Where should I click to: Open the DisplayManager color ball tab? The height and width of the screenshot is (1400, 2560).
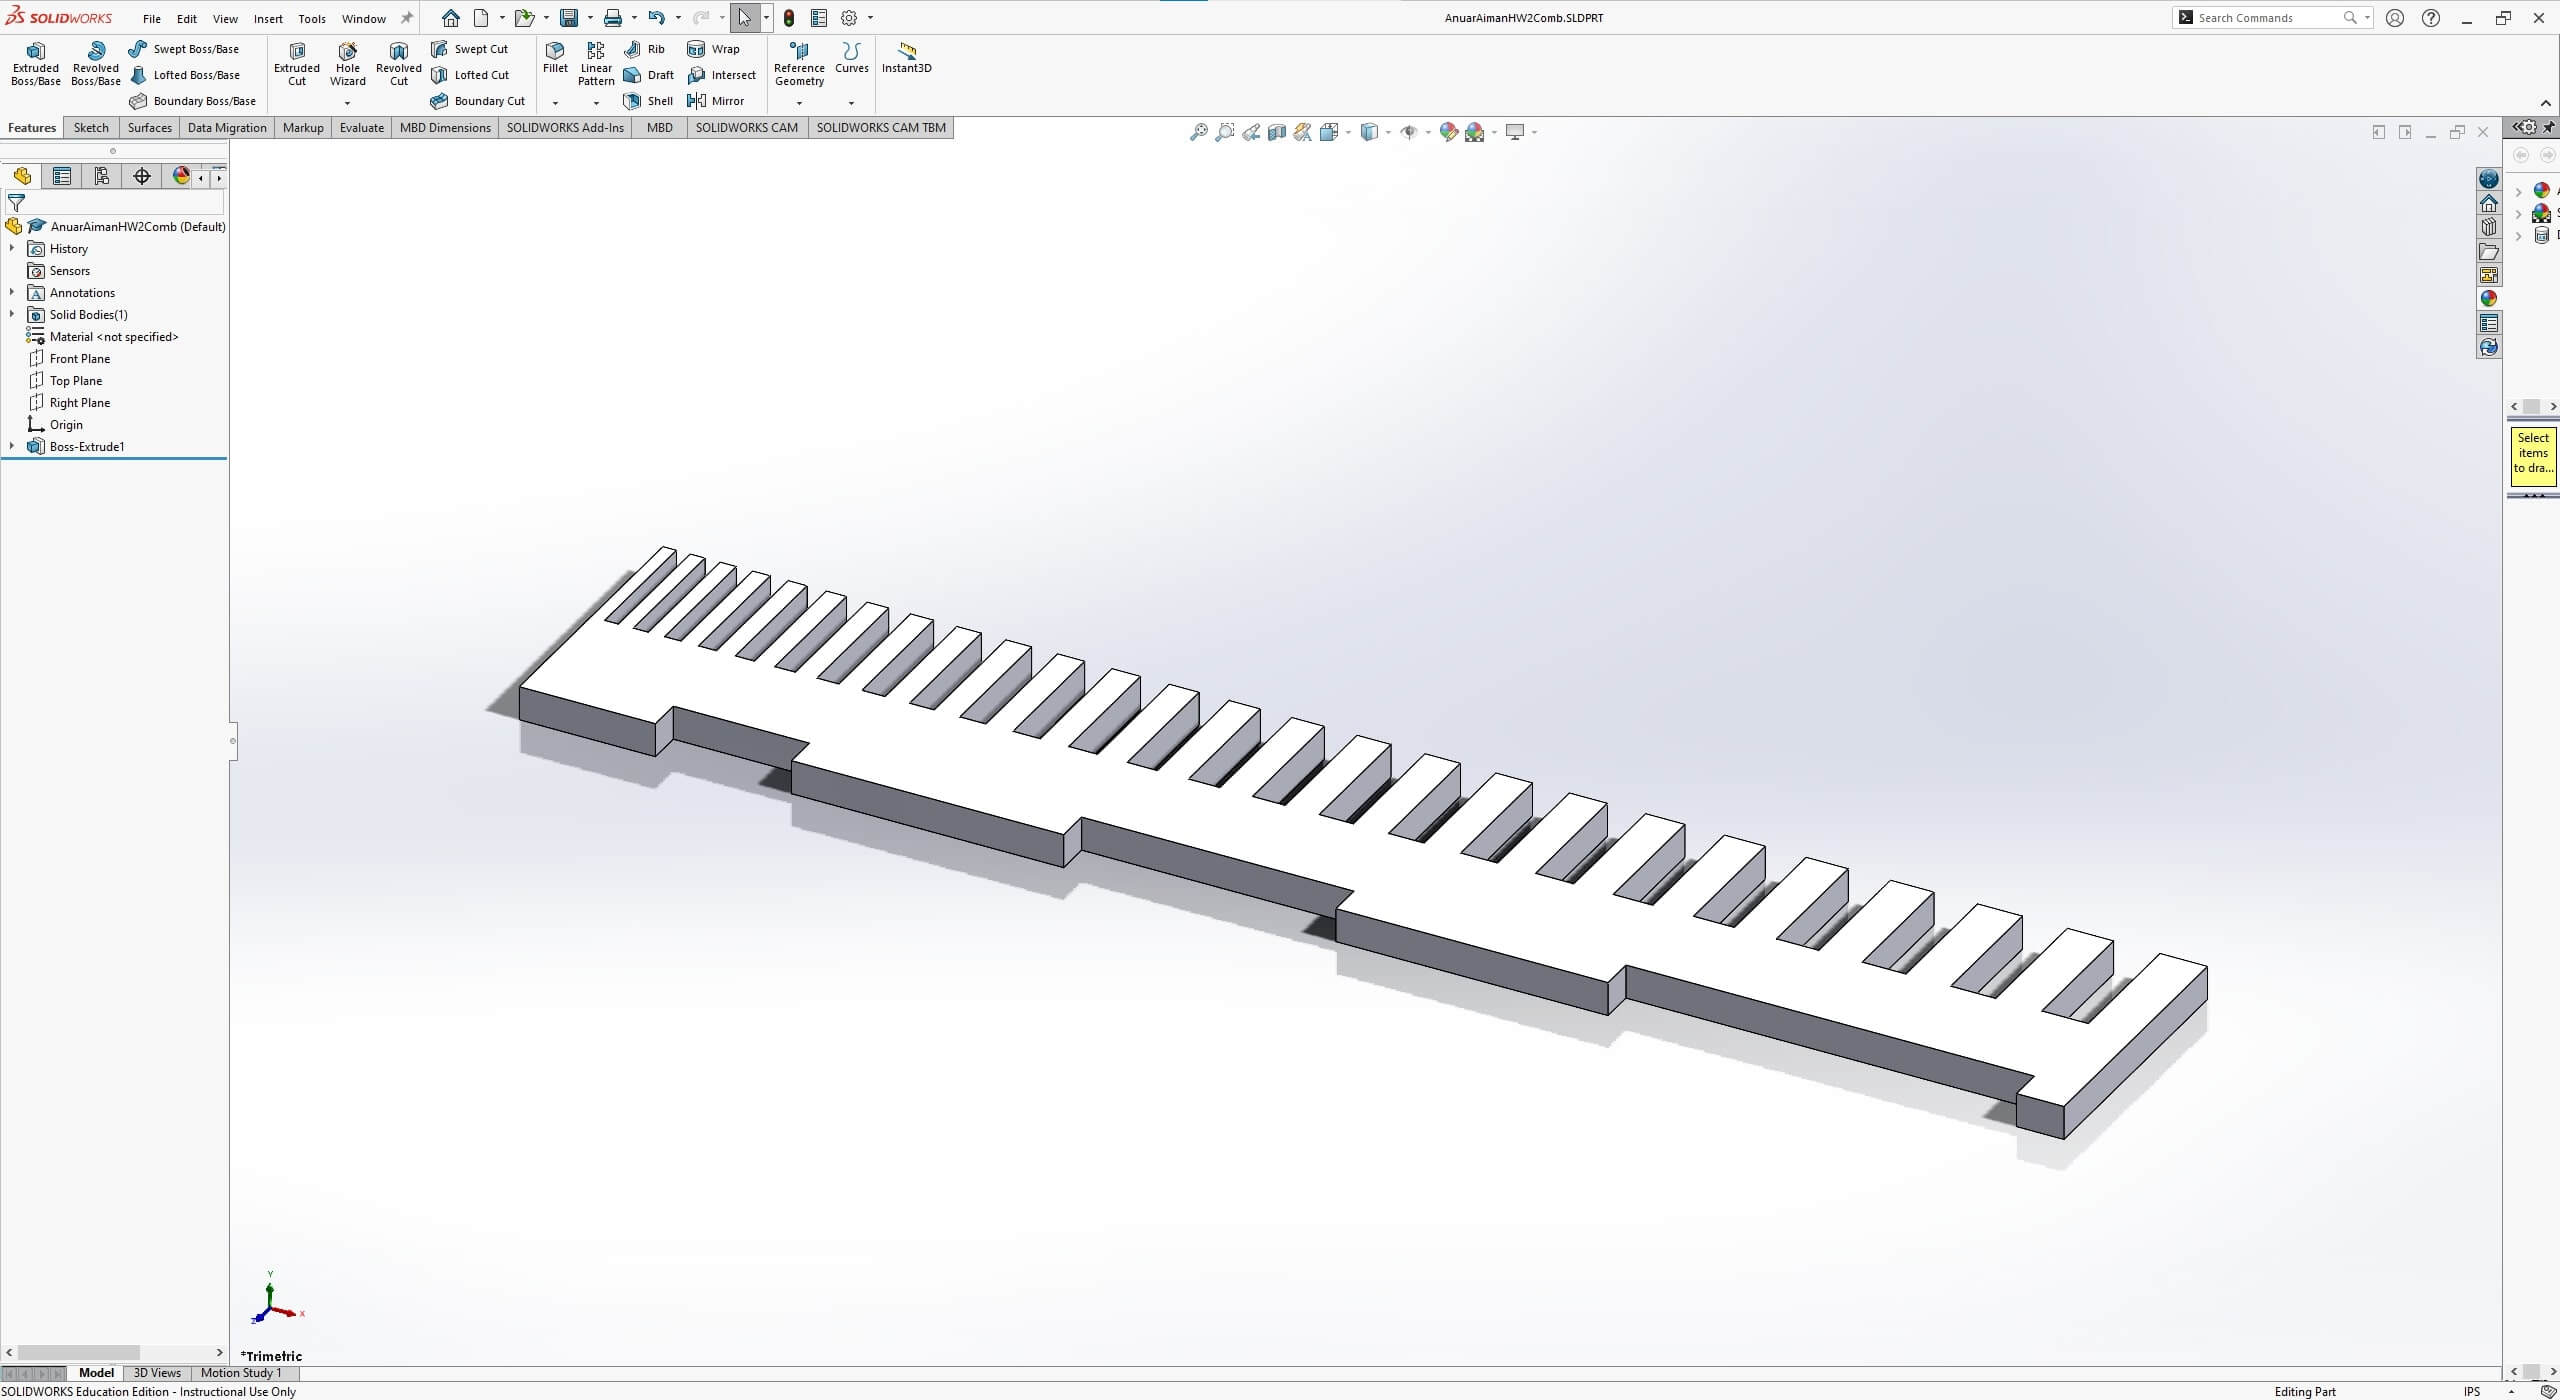pos(180,176)
